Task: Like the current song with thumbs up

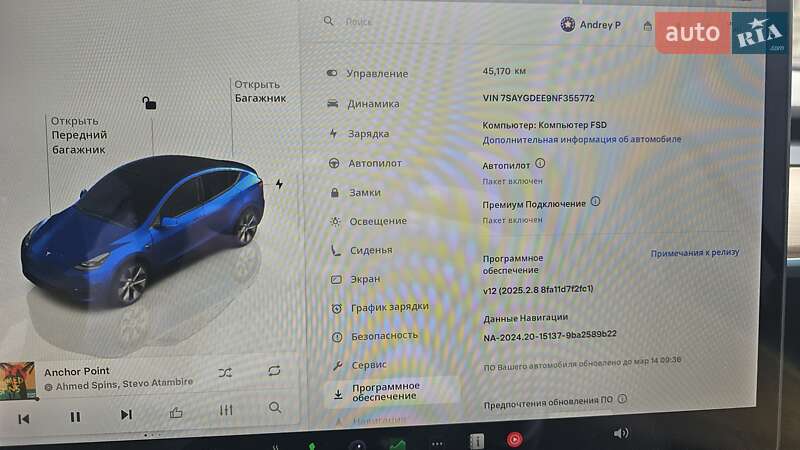Action: (x=176, y=412)
